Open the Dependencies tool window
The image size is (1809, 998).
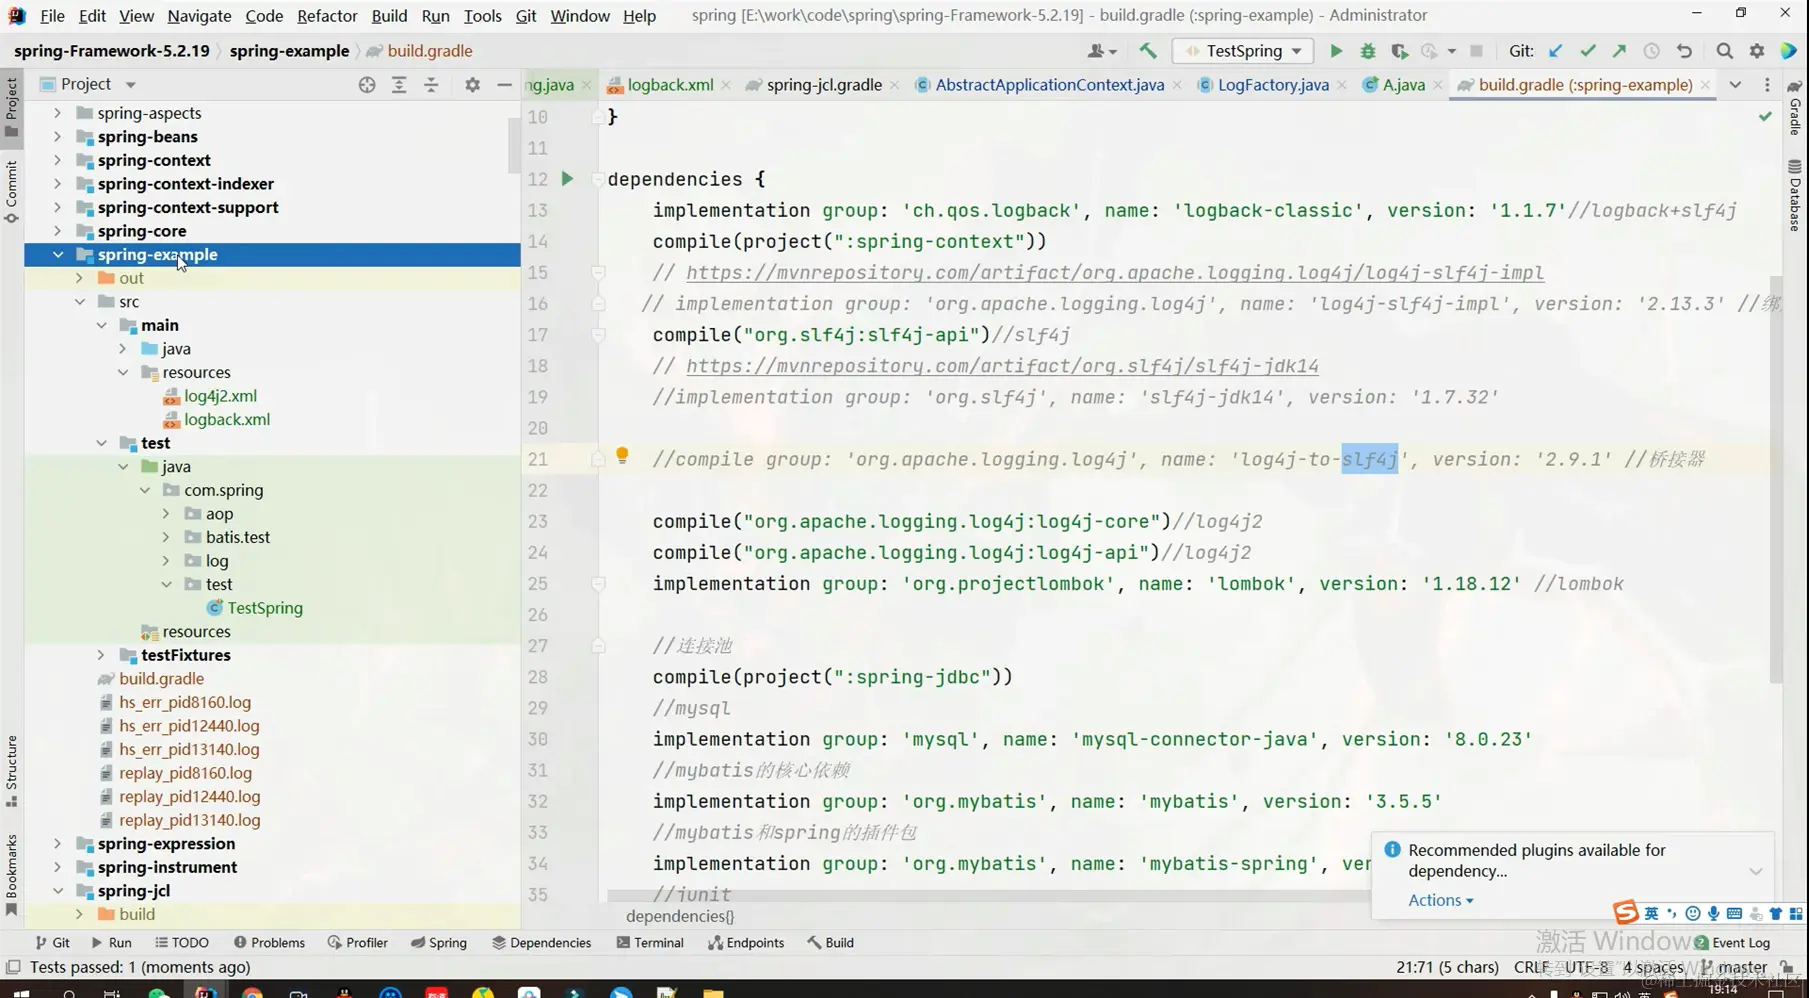(541, 943)
